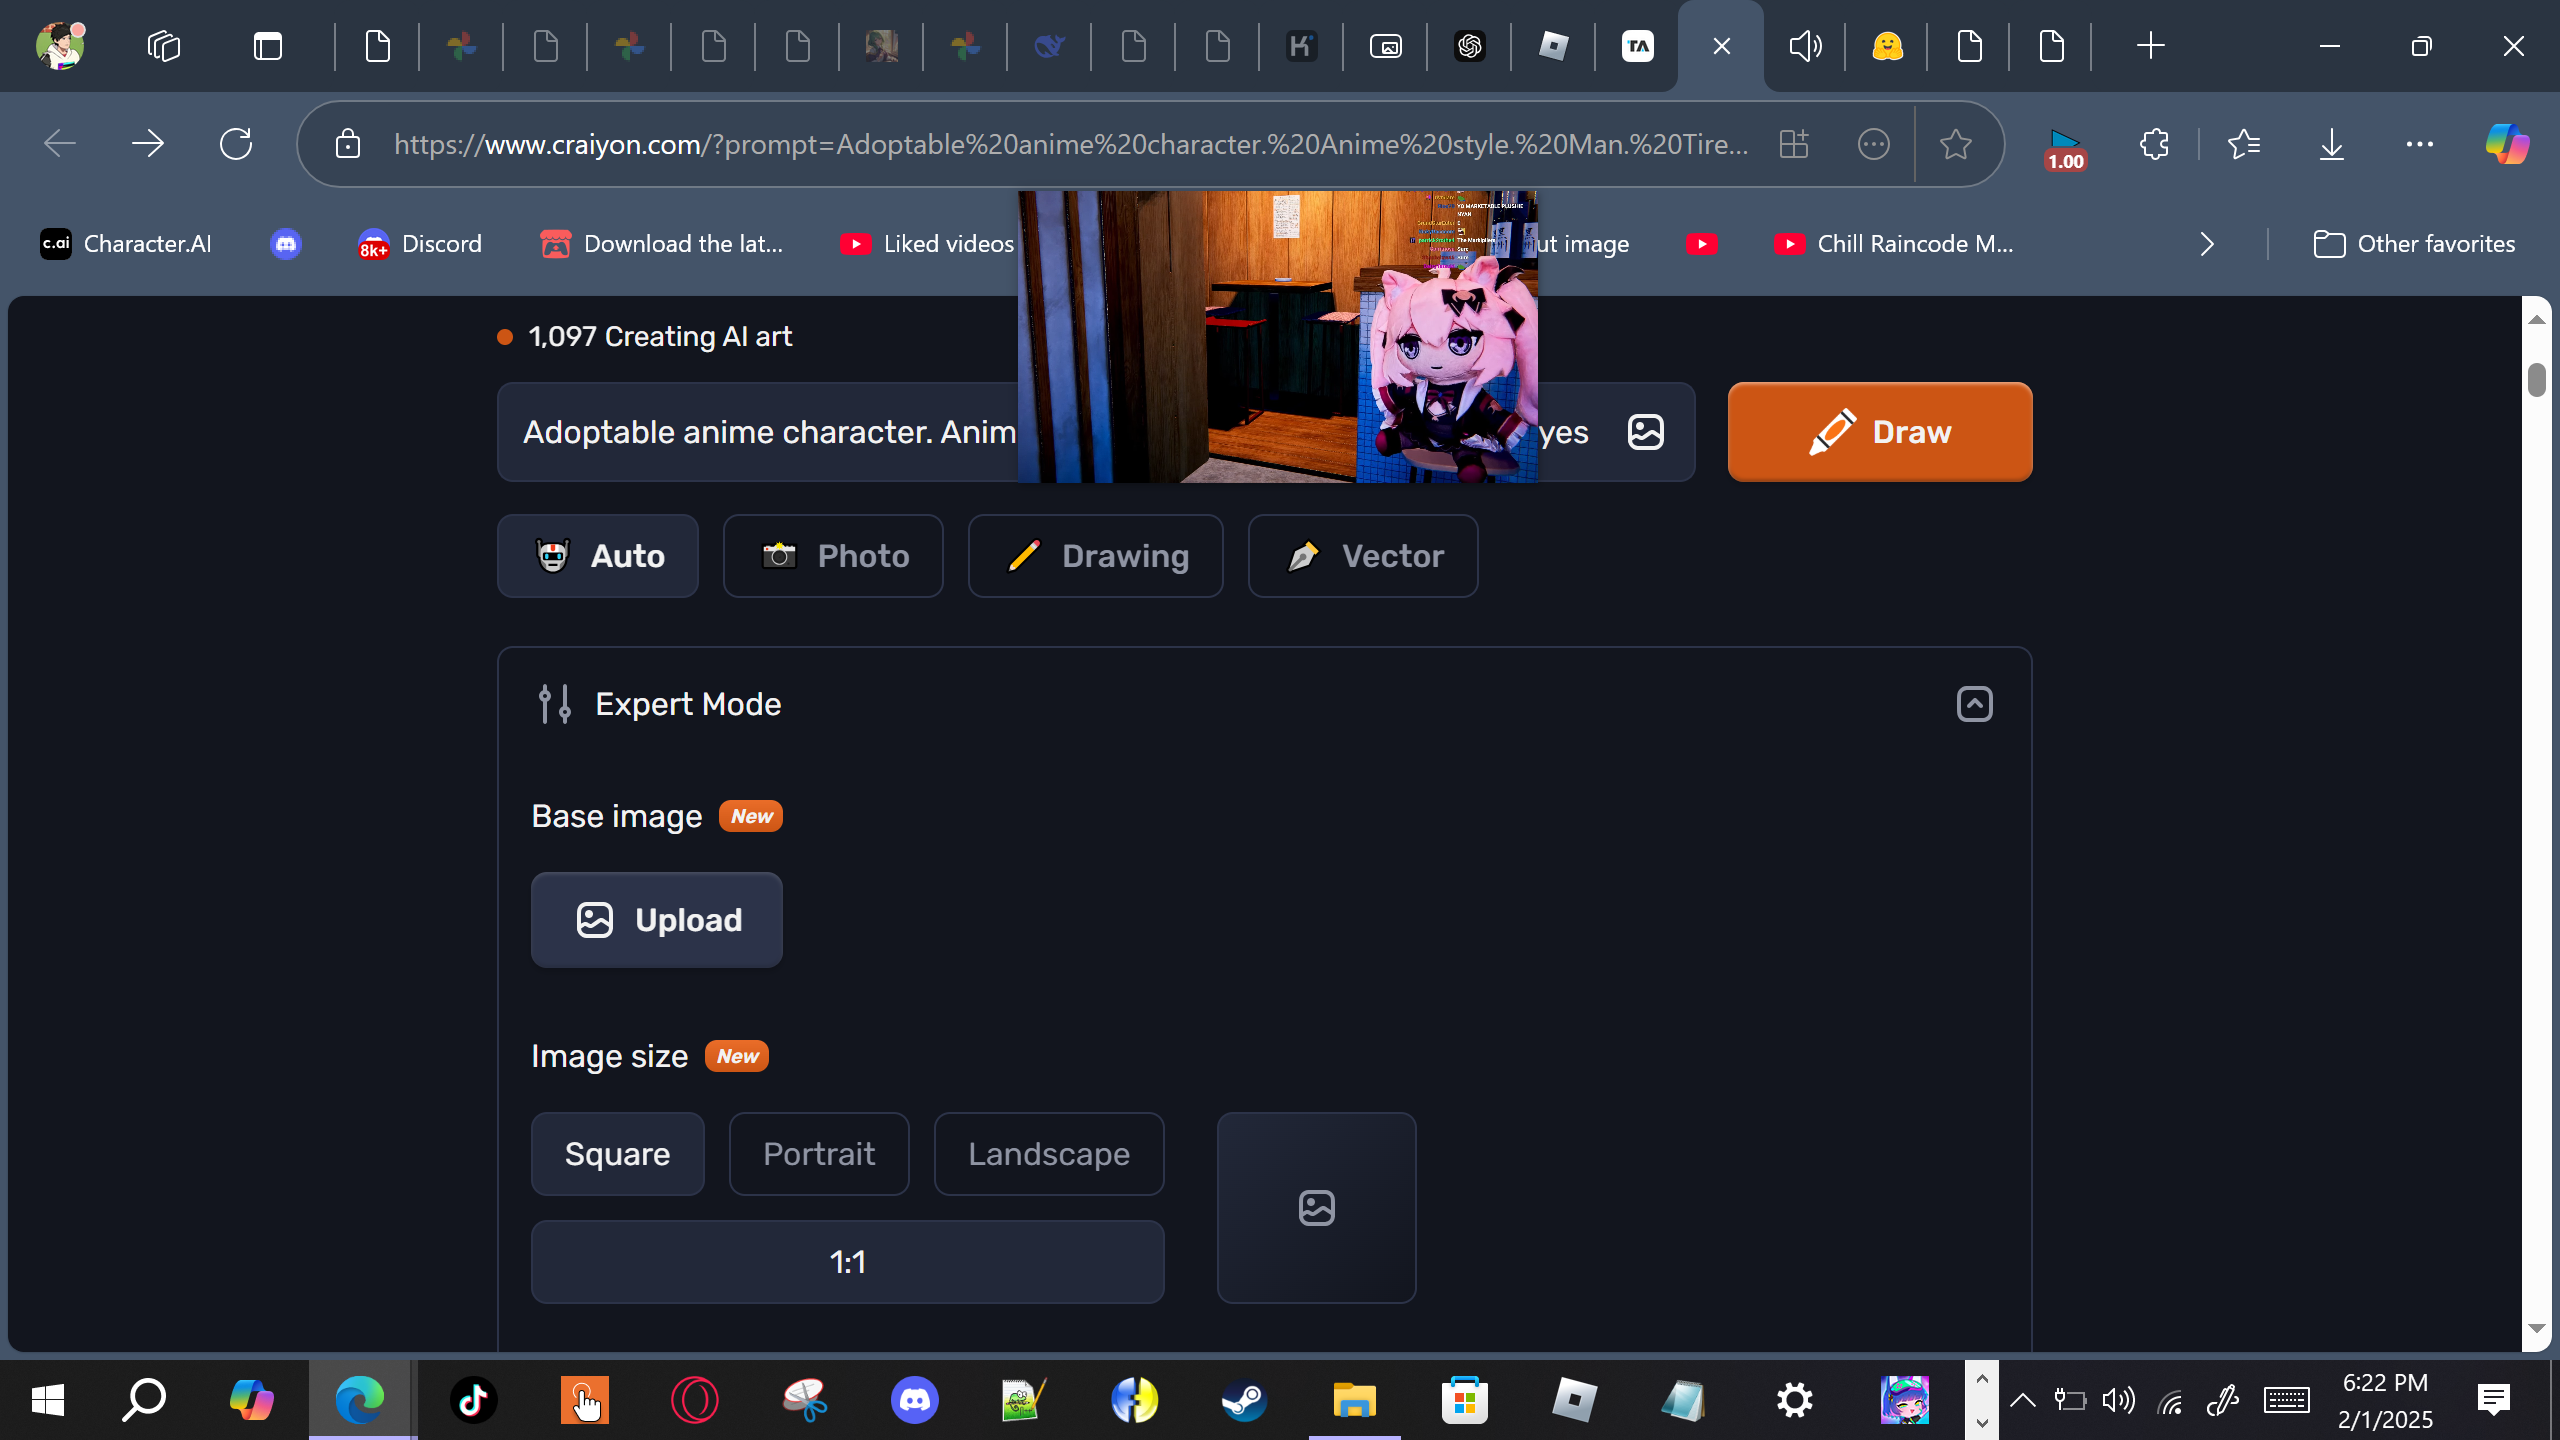The height and width of the screenshot is (1440, 2560).
Task: Click the 1:1 aspect ratio bar
Action: (x=847, y=1262)
